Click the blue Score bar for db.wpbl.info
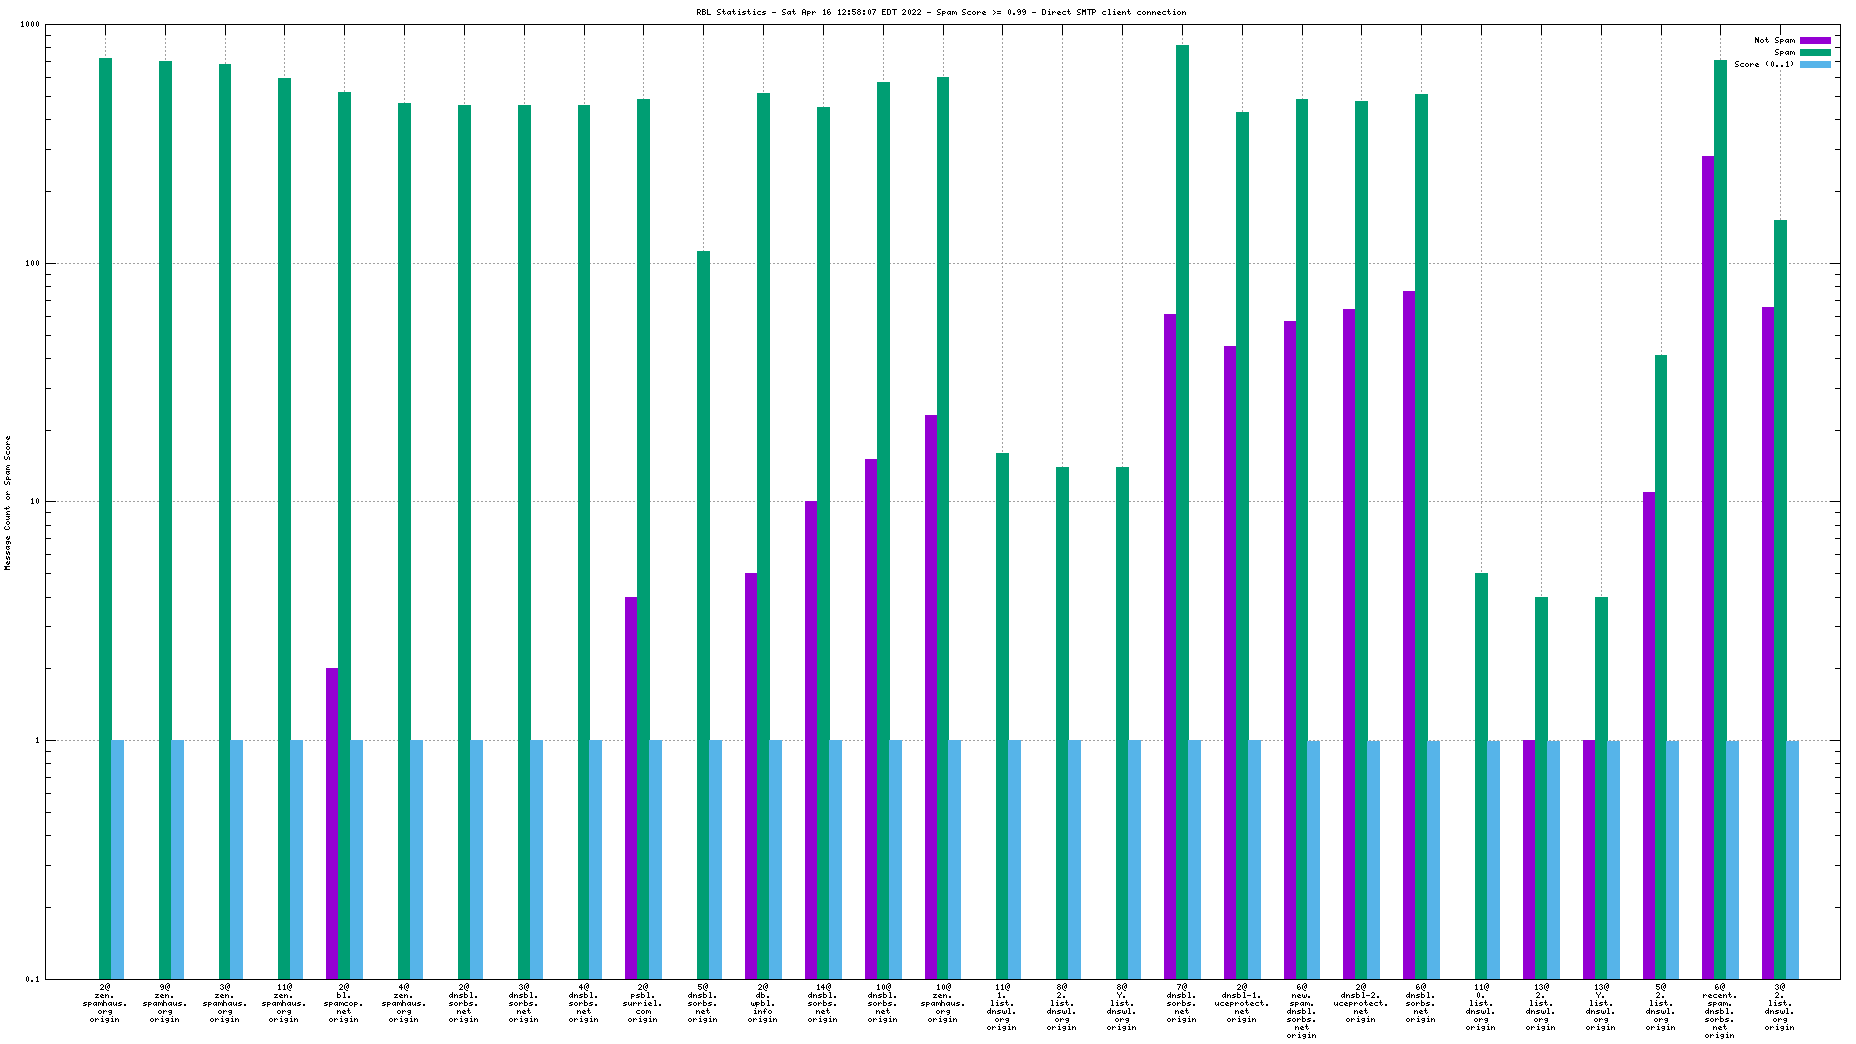 tap(775, 858)
